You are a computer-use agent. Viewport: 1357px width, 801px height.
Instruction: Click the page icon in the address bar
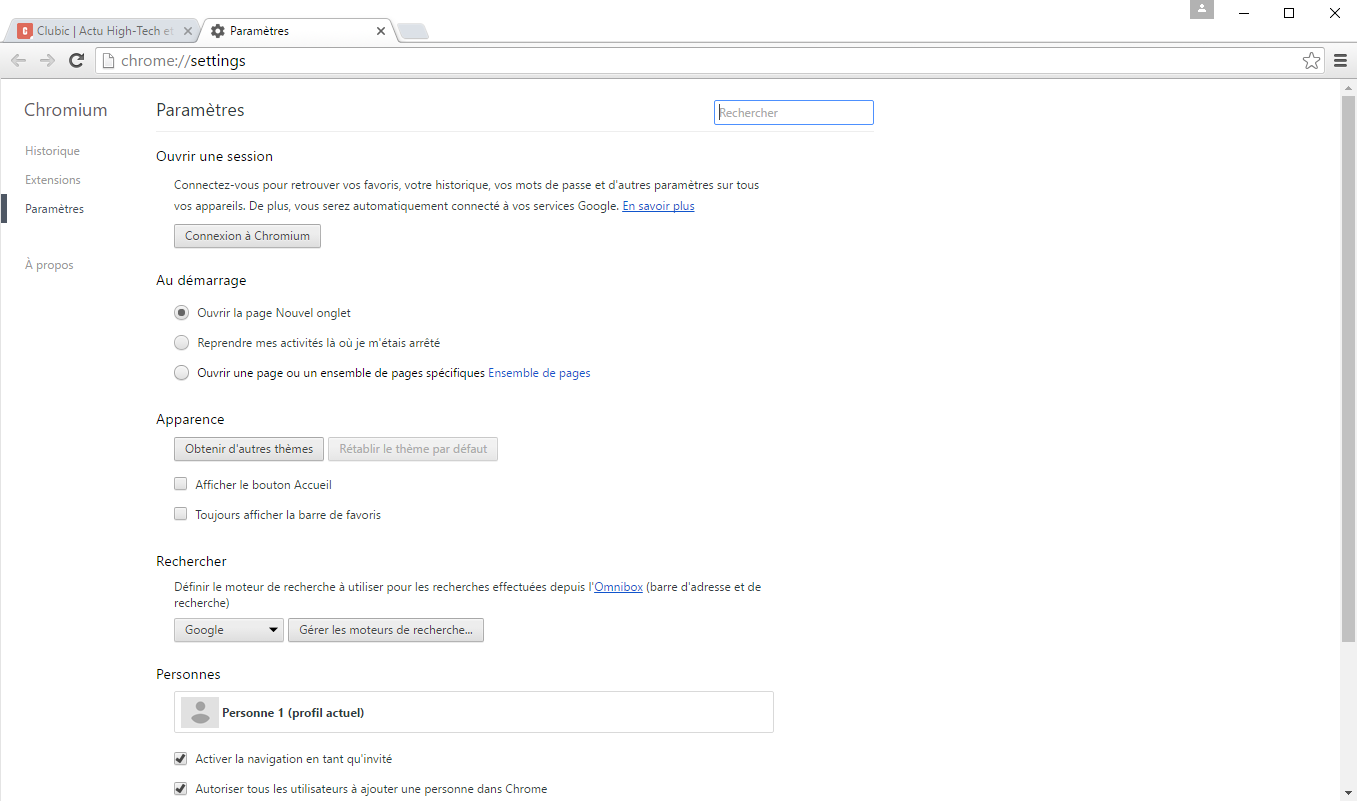click(107, 60)
